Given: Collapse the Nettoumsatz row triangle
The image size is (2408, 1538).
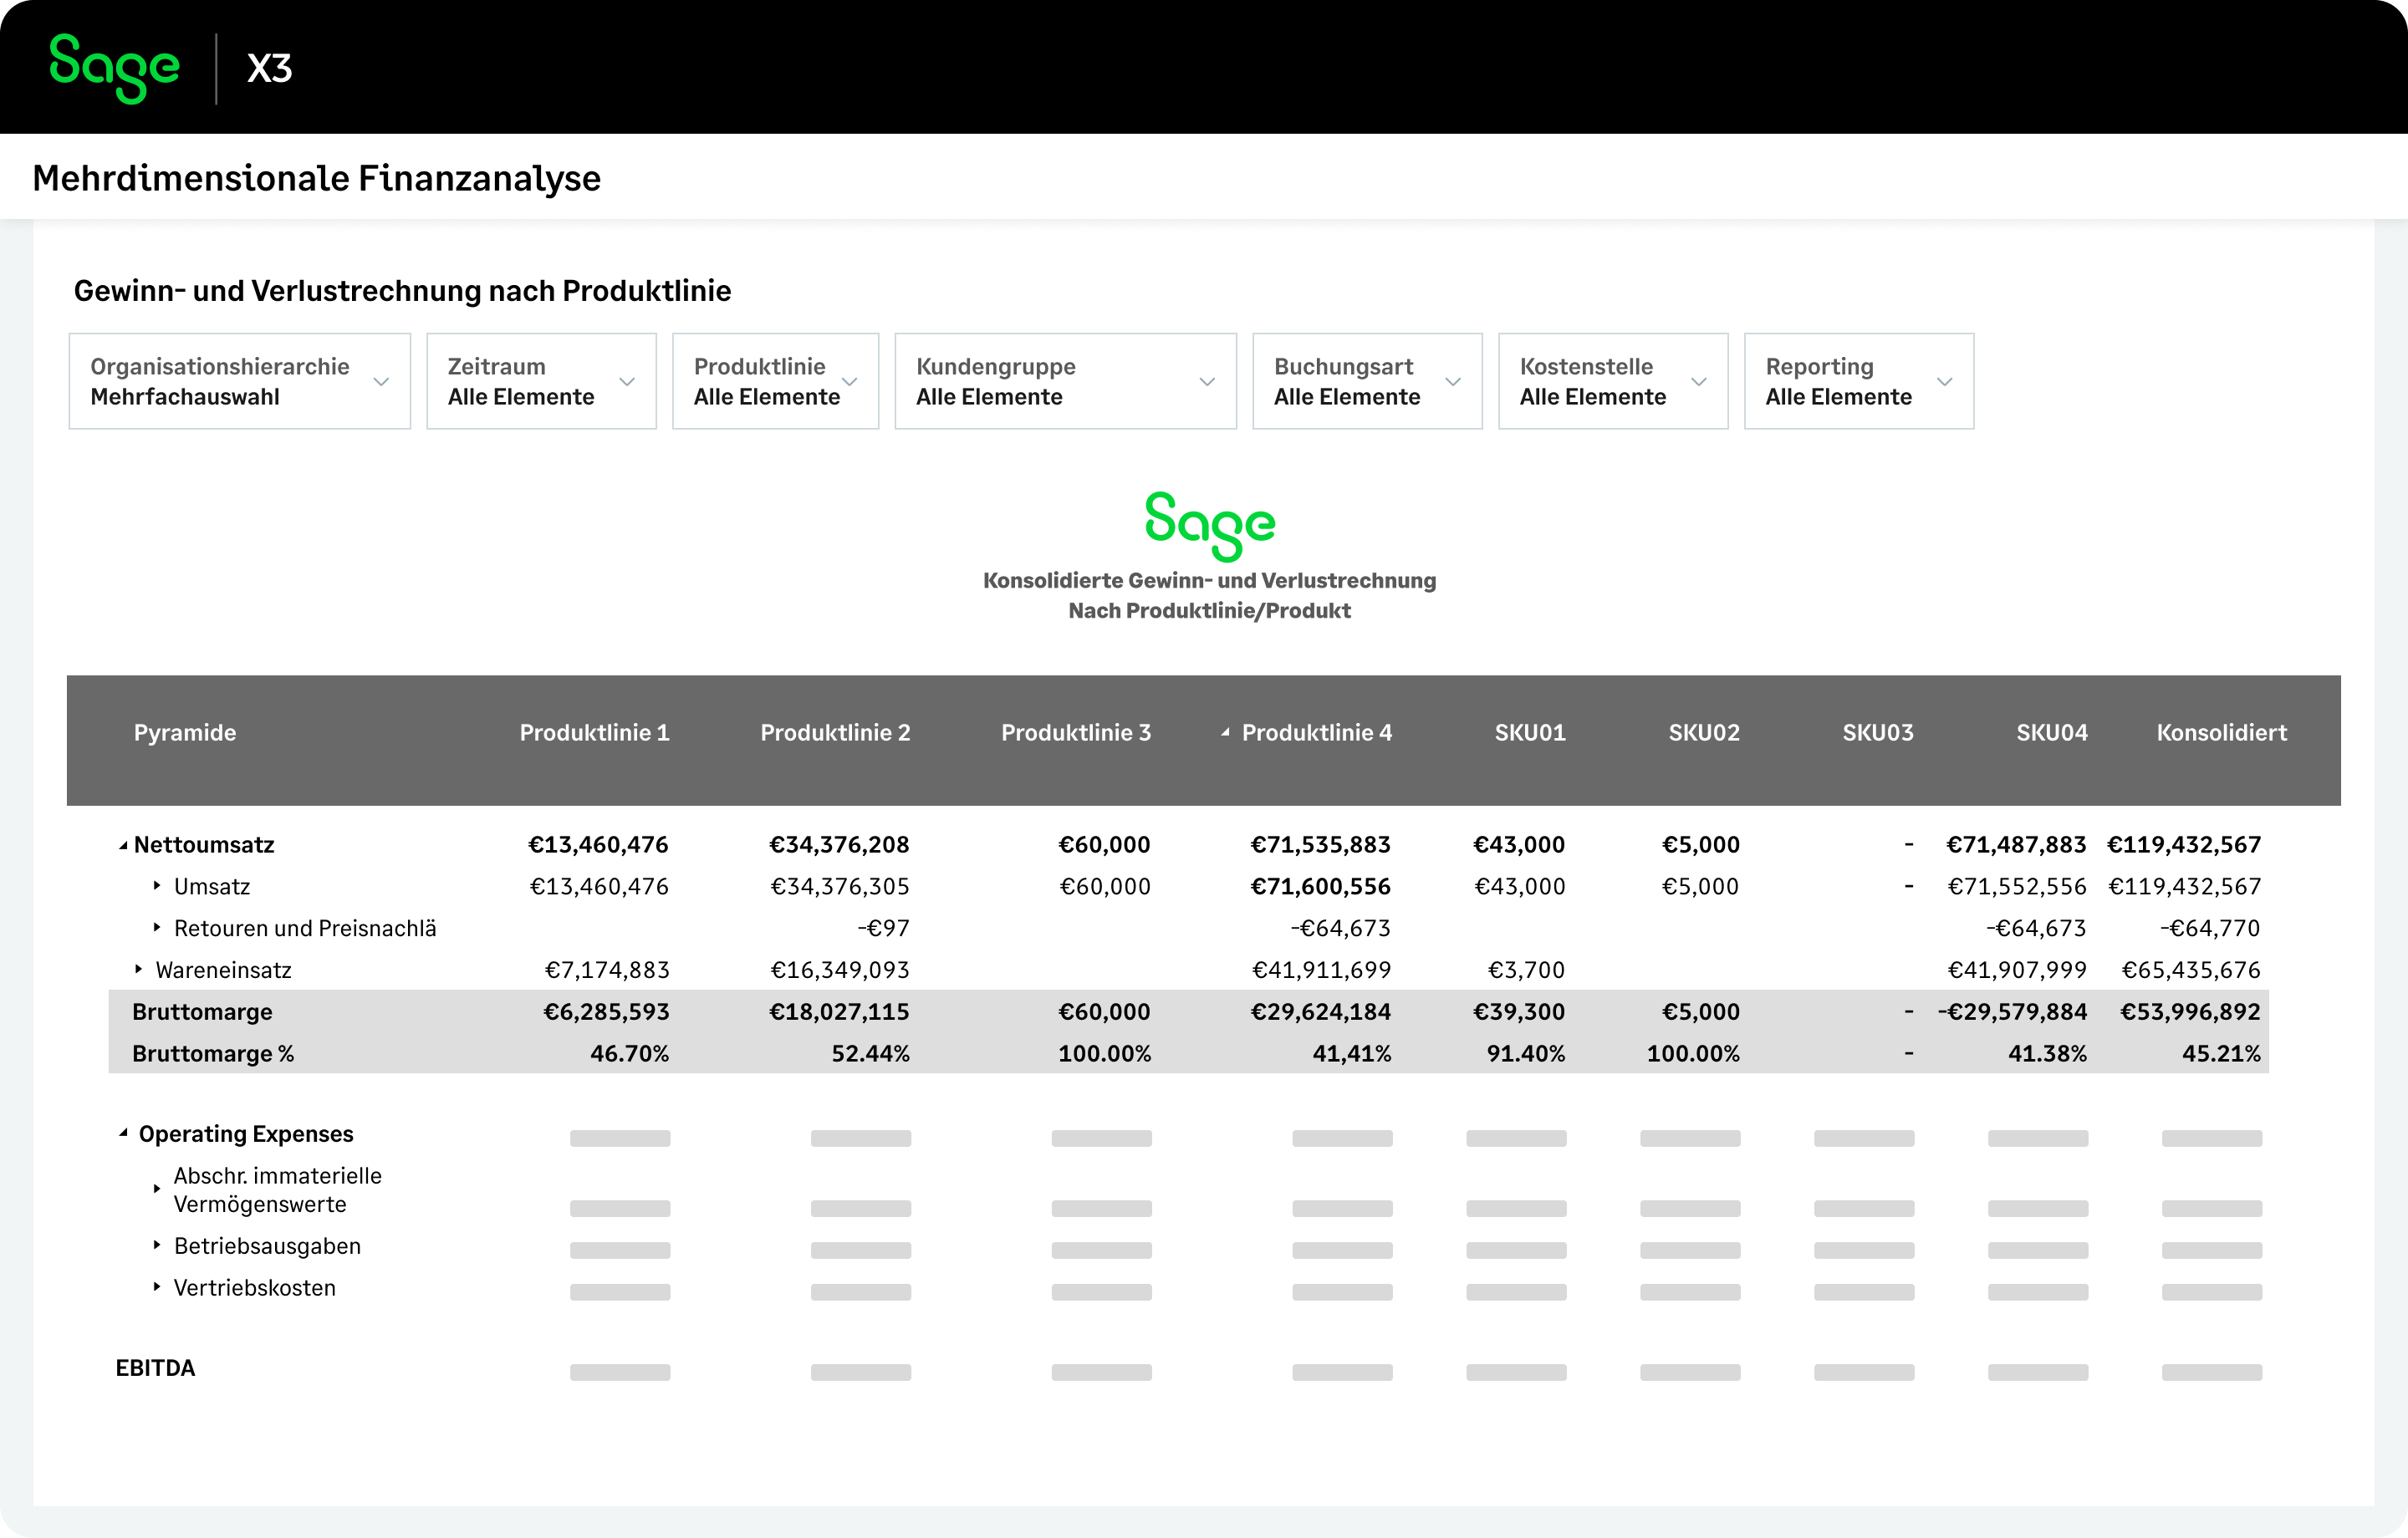Looking at the screenshot, I should (x=123, y=846).
